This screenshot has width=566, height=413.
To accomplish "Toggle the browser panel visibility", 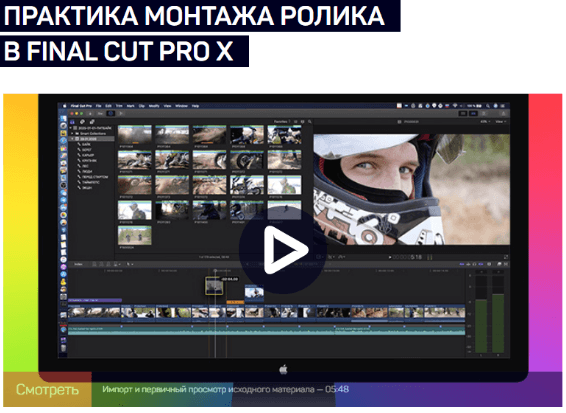I will coord(463,114).
